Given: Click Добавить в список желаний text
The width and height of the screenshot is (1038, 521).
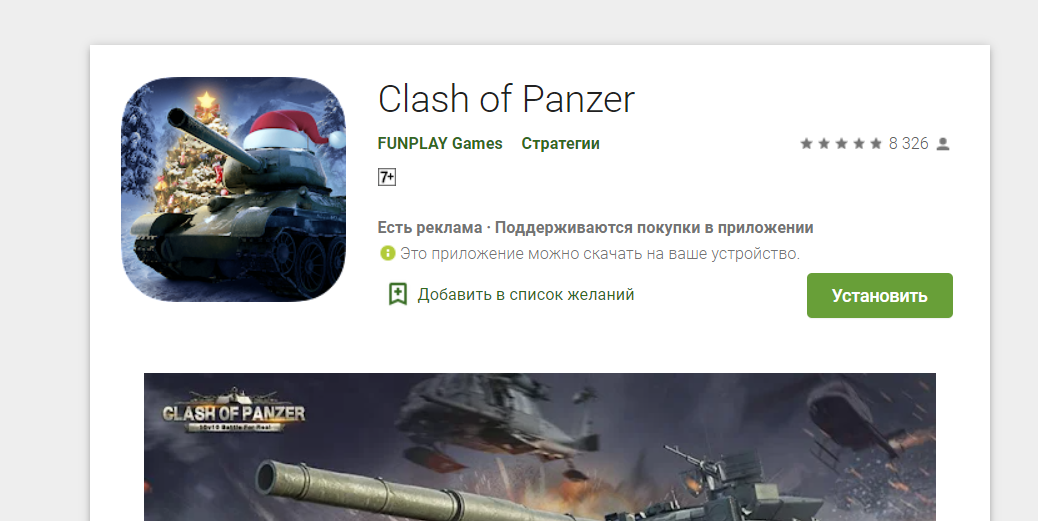Looking at the screenshot, I should tap(526, 295).
